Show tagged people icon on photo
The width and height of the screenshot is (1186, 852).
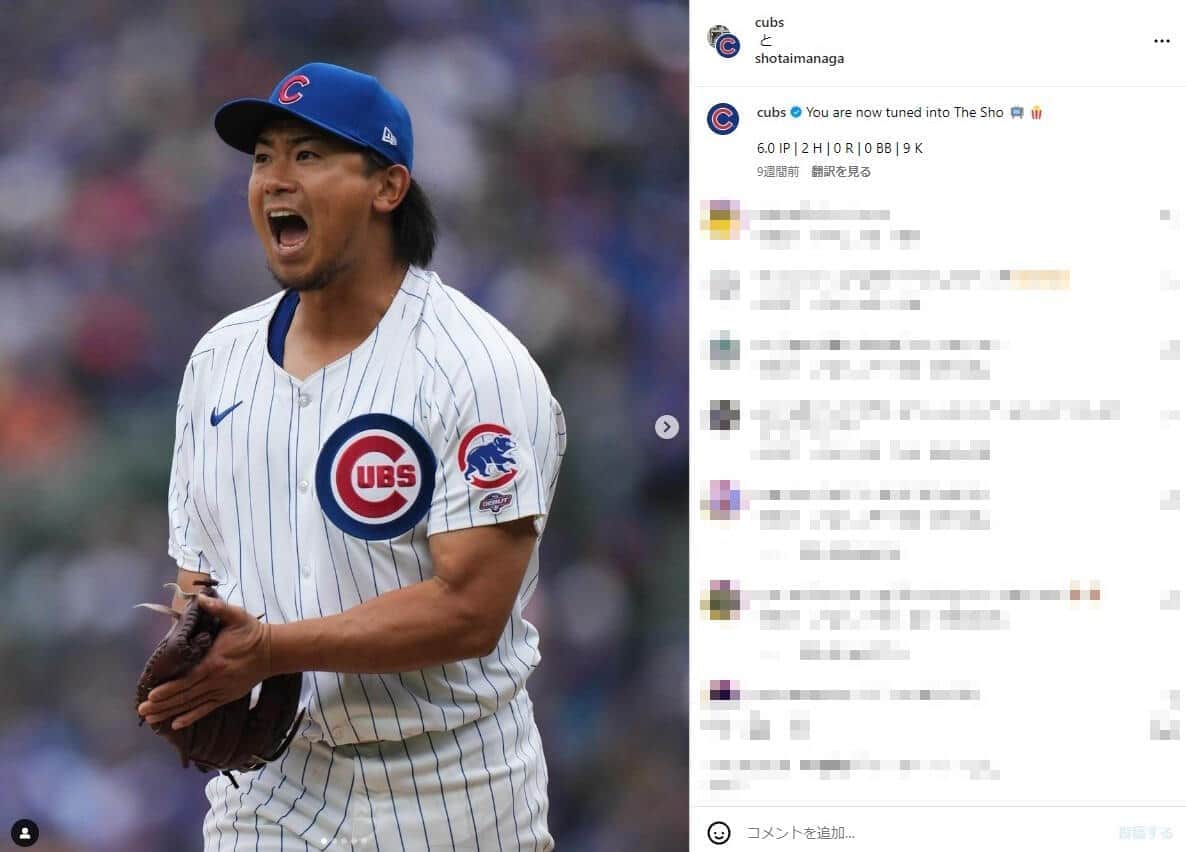(x=25, y=832)
